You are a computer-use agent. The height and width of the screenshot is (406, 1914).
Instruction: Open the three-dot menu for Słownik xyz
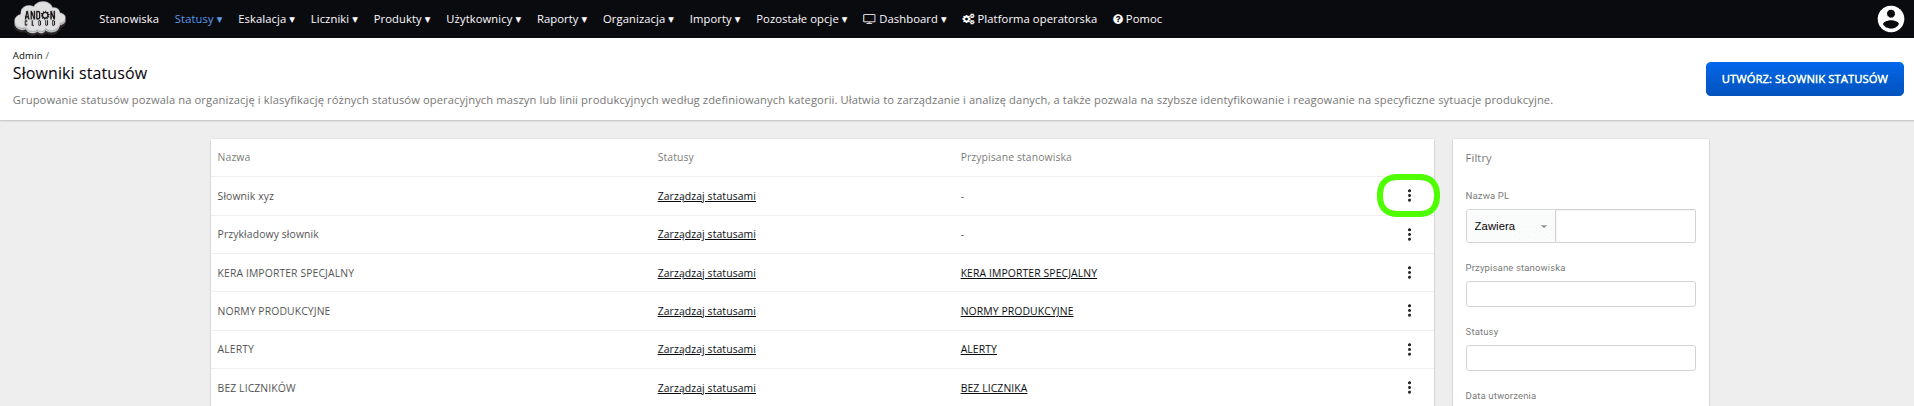[1409, 196]
